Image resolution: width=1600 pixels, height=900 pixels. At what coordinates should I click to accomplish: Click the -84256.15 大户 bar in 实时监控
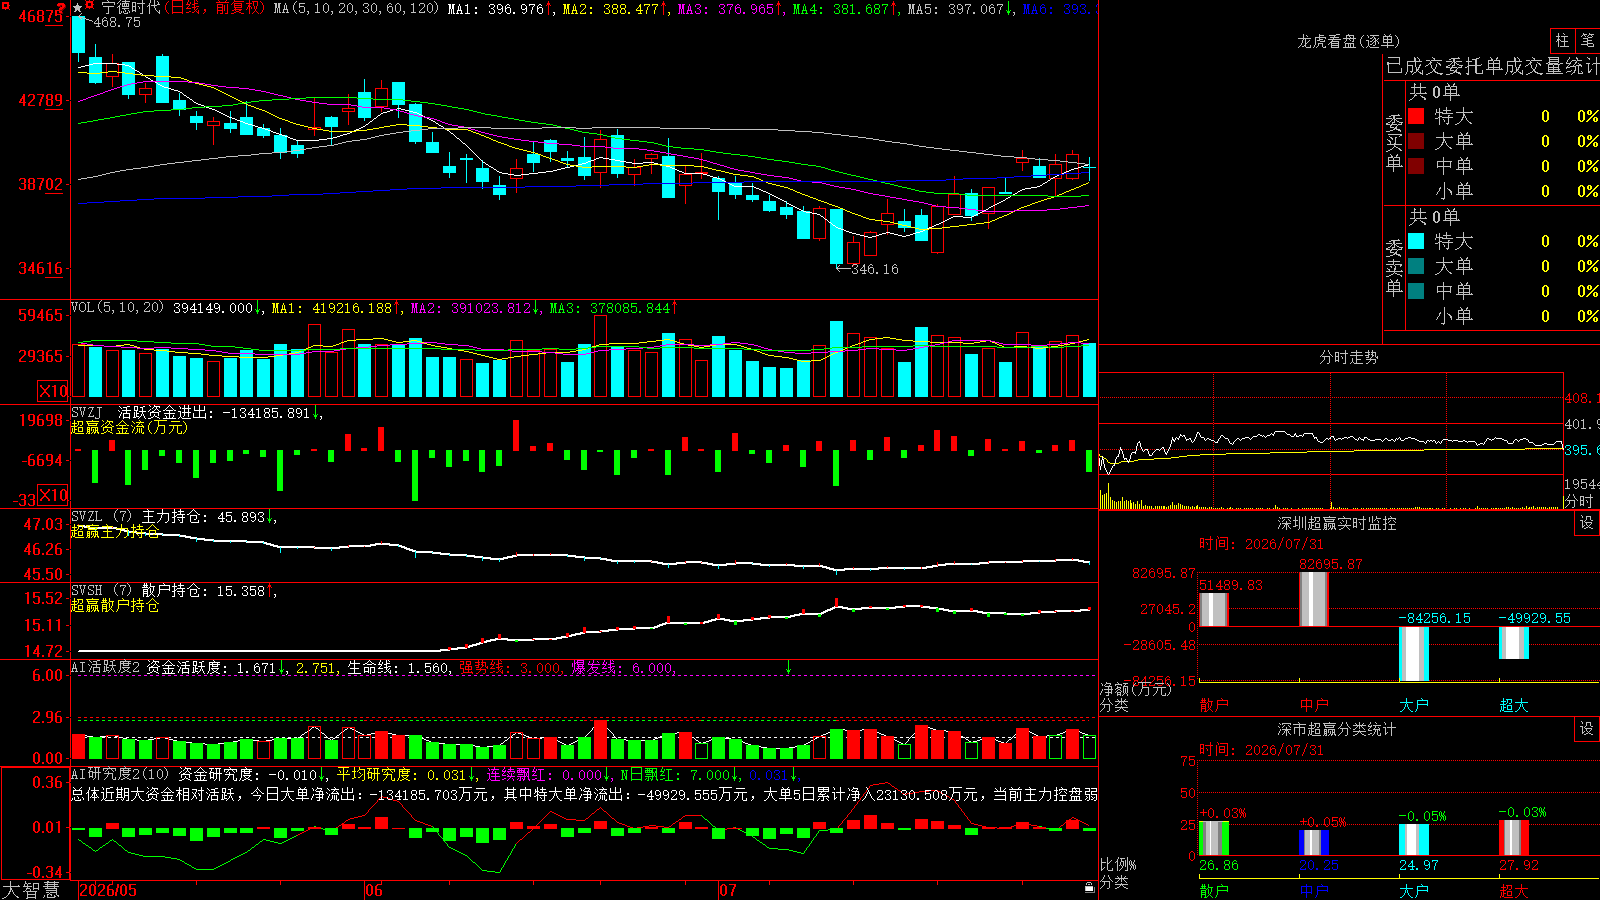(1414, 654)
